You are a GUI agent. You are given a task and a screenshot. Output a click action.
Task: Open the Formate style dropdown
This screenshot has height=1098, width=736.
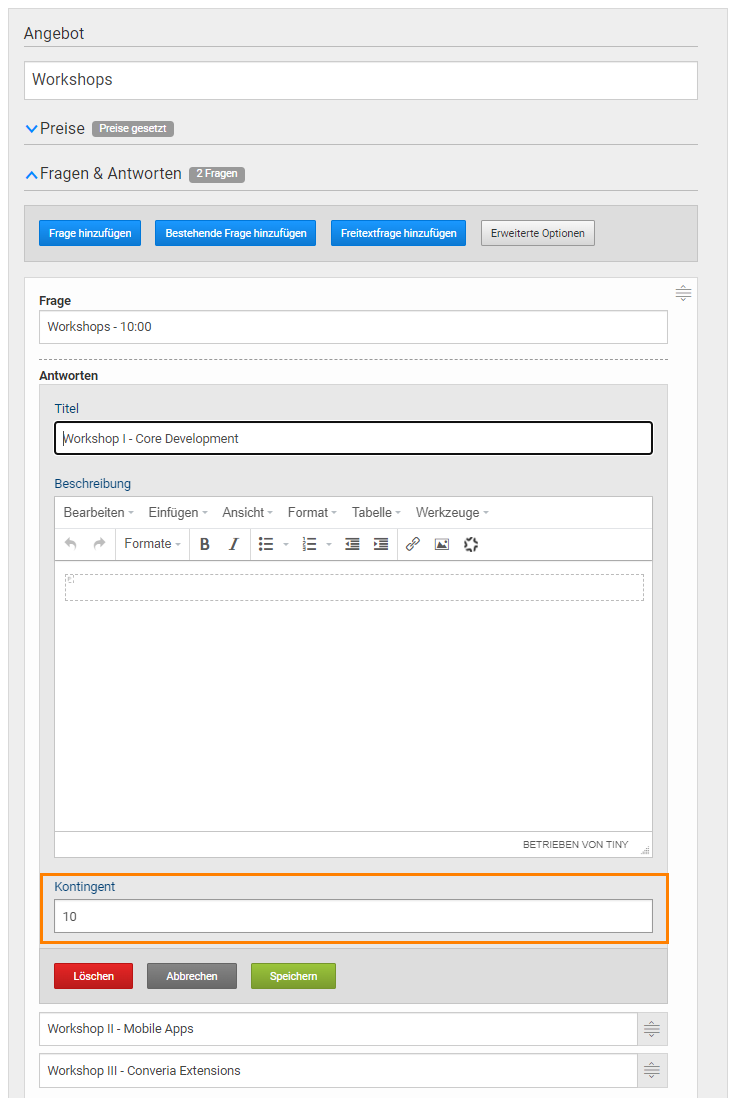(152, 544)
